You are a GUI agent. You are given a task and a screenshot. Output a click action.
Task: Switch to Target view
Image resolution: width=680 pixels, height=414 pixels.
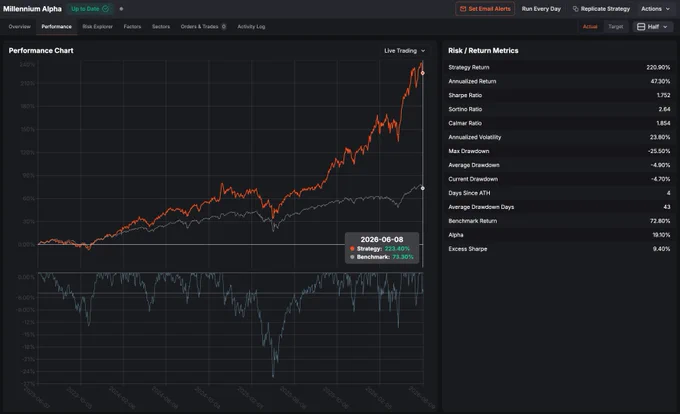coord(615,26)
